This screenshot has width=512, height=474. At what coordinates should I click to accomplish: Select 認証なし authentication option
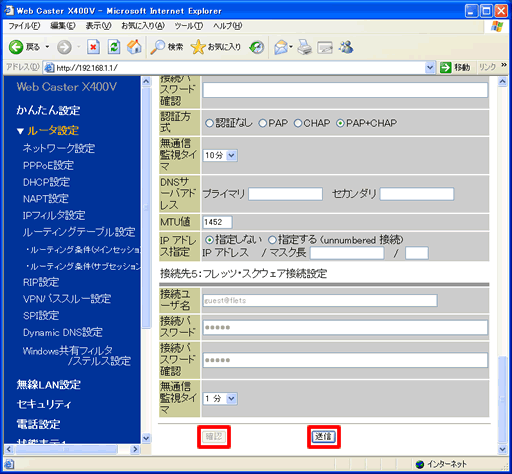coord(209,123)
